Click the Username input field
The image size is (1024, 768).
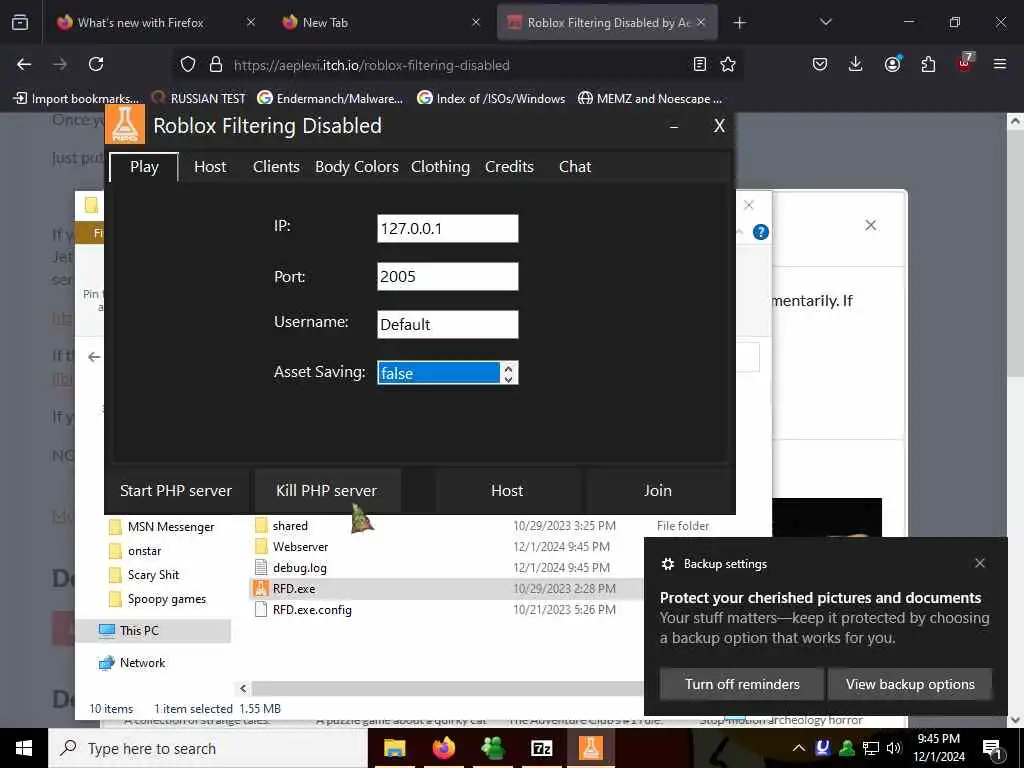[x=447, y=325]
